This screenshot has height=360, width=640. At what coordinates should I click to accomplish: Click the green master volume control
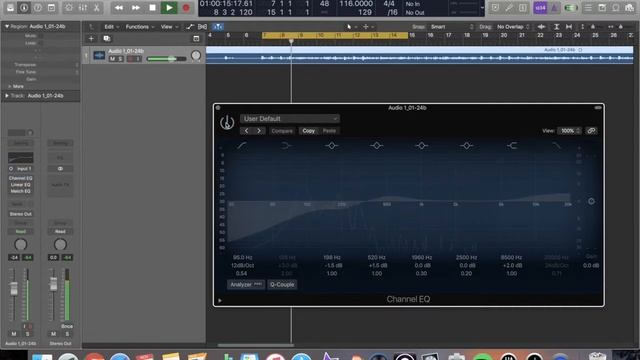(571, 7)
